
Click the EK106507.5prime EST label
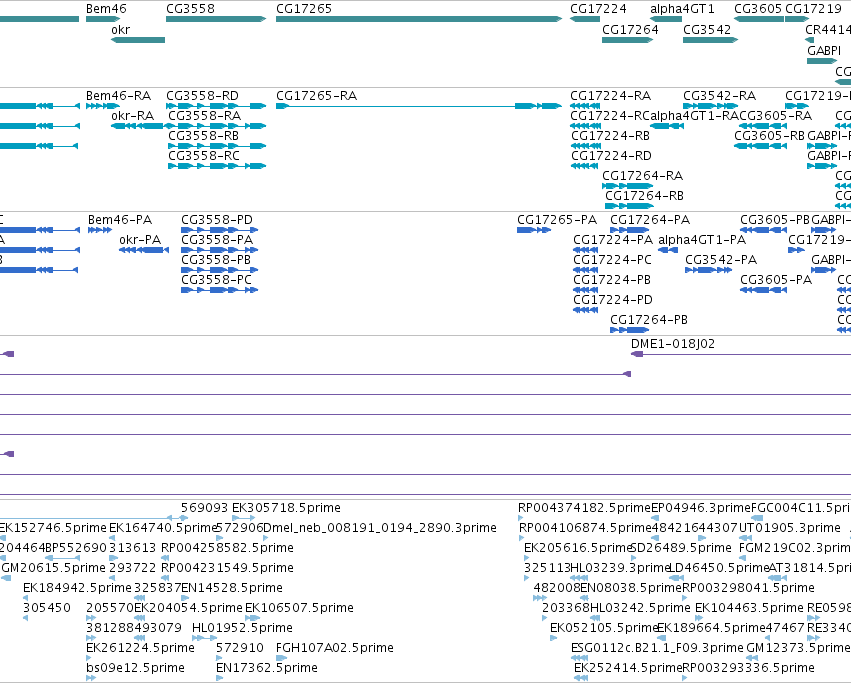click(x=299, y=608)
